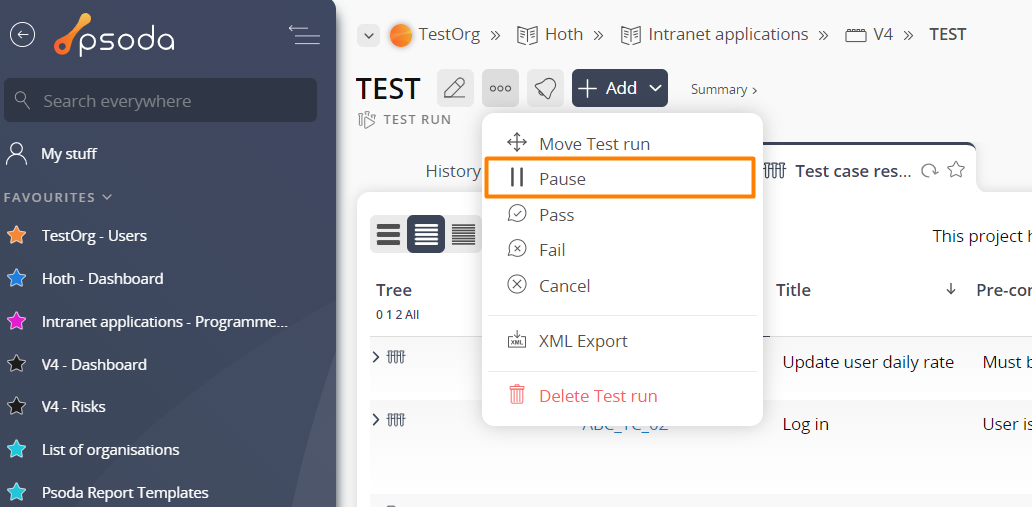Click the notification bell button
The width and height of the screenshot is (1032, 507).
546,88
